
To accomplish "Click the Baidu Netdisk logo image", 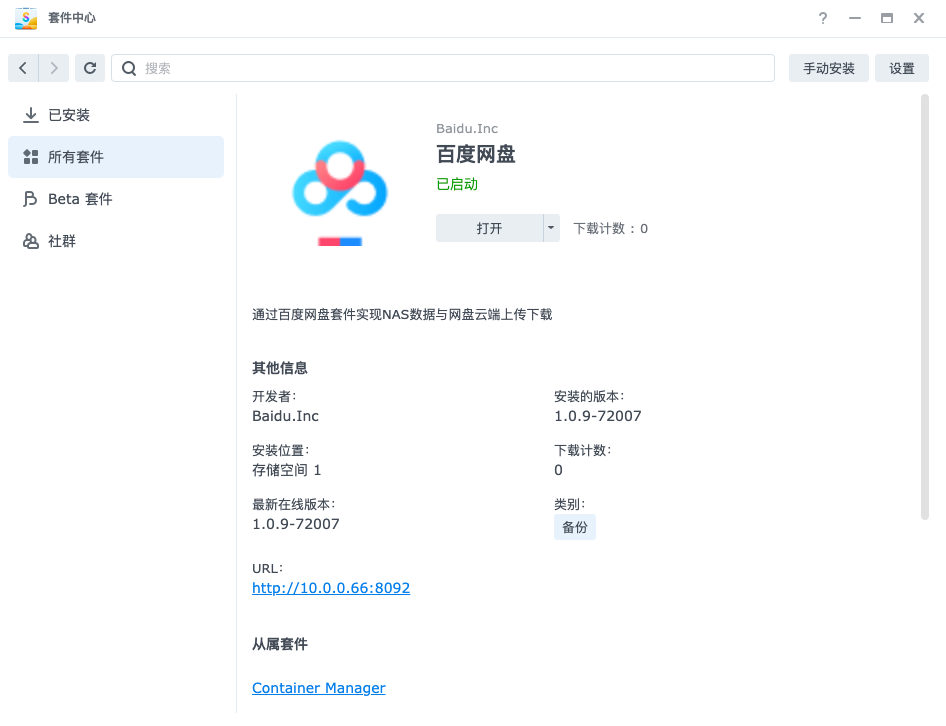I will [340, 185].
